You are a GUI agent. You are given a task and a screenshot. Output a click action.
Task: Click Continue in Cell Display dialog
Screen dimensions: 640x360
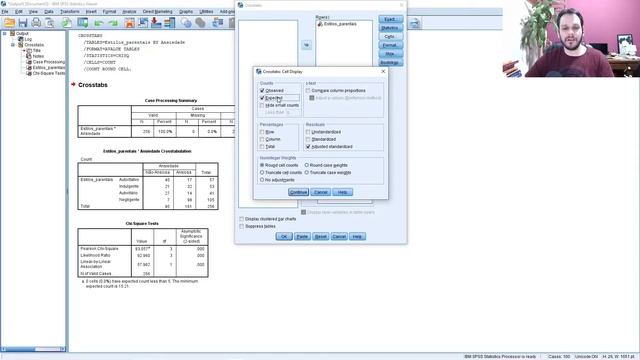tap(298, 192)
